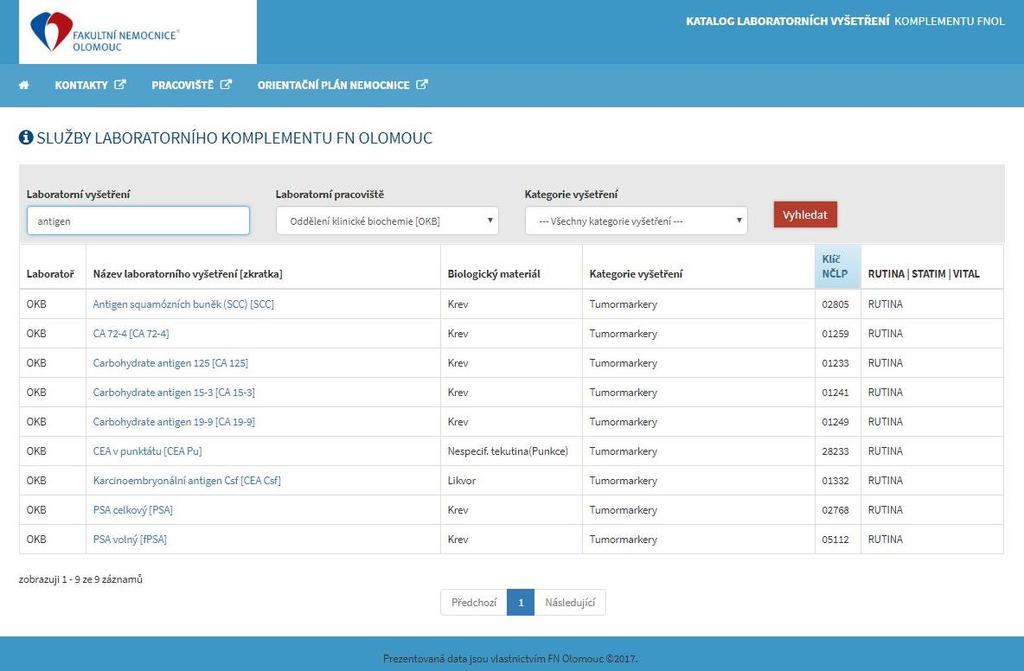The width and height of the screenshot is (1024, 671).
Task: Open PSA celkový [PSA] link
Action: (x=133, y=510)
